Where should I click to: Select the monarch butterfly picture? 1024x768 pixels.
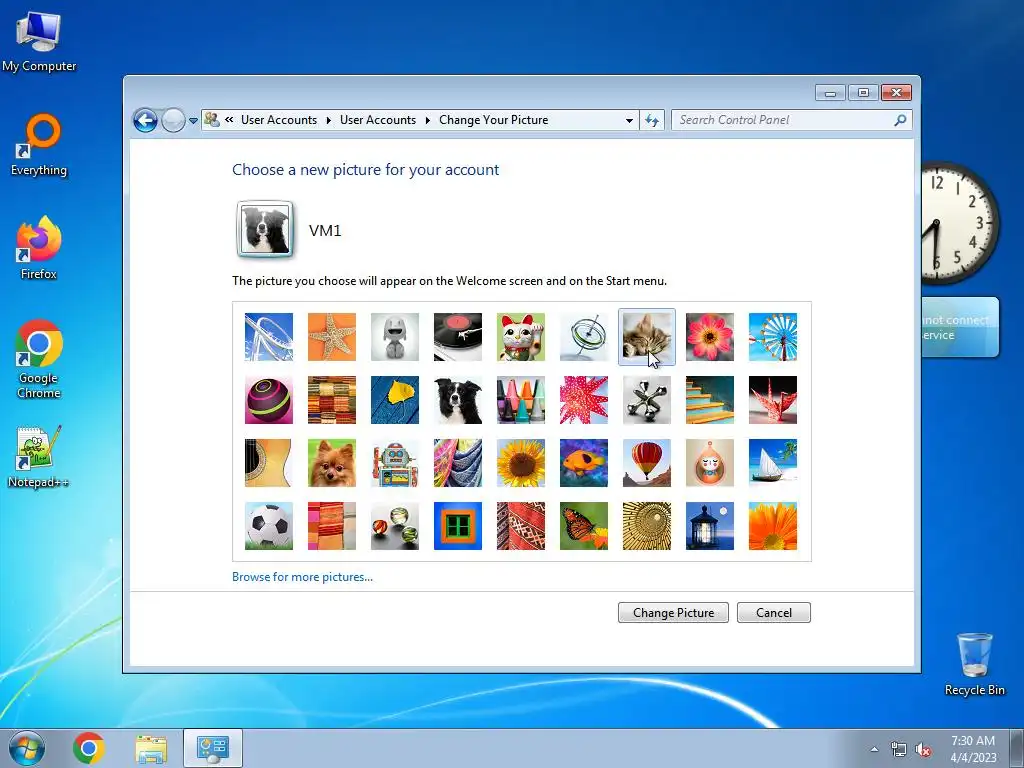tap(584, 526)
